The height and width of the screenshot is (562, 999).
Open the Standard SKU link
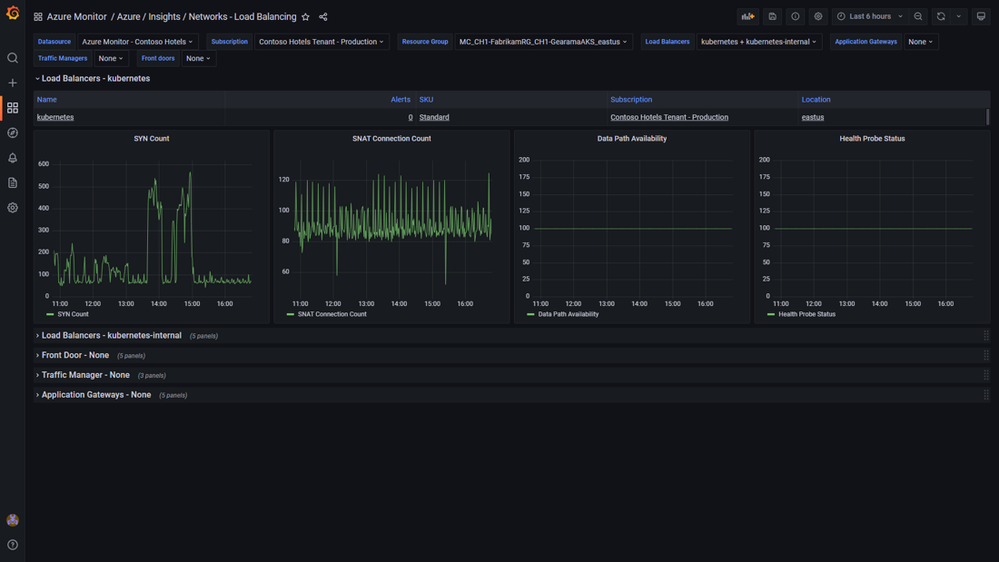(x=434, y=117)
